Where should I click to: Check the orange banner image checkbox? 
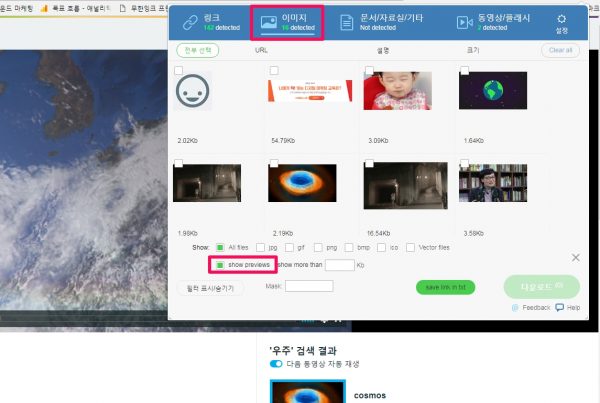click(x=274, y=70)
